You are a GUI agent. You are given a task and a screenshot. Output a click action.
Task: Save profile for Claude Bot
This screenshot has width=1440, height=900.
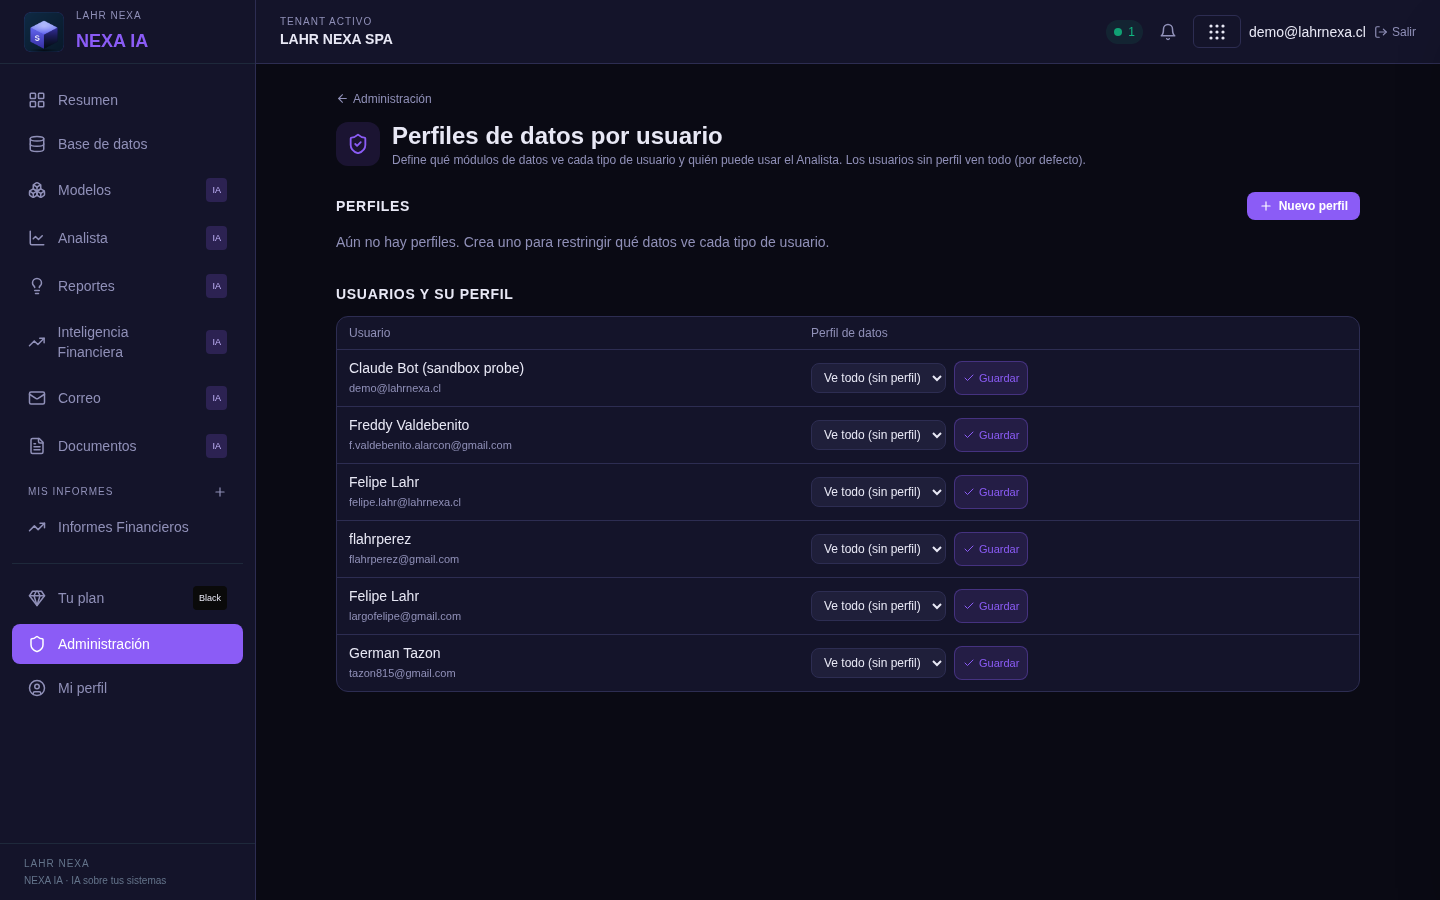coord(991,378)
